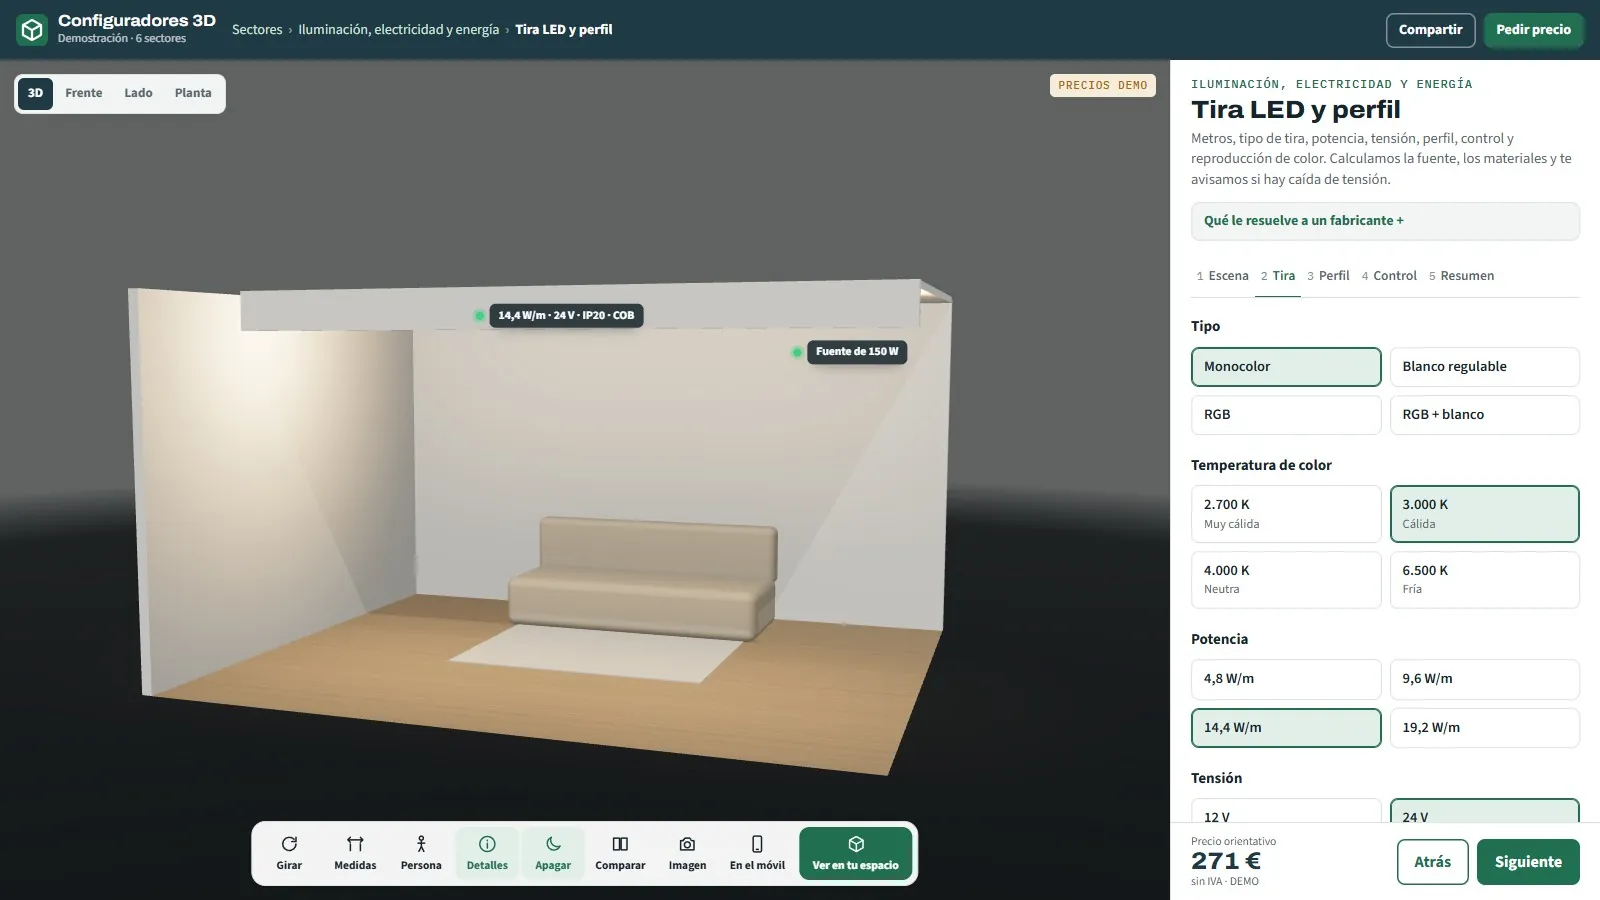Toggle the Detalles info tool
The width and height of the screenshot is (1600, 900).
tap(487, 853)
